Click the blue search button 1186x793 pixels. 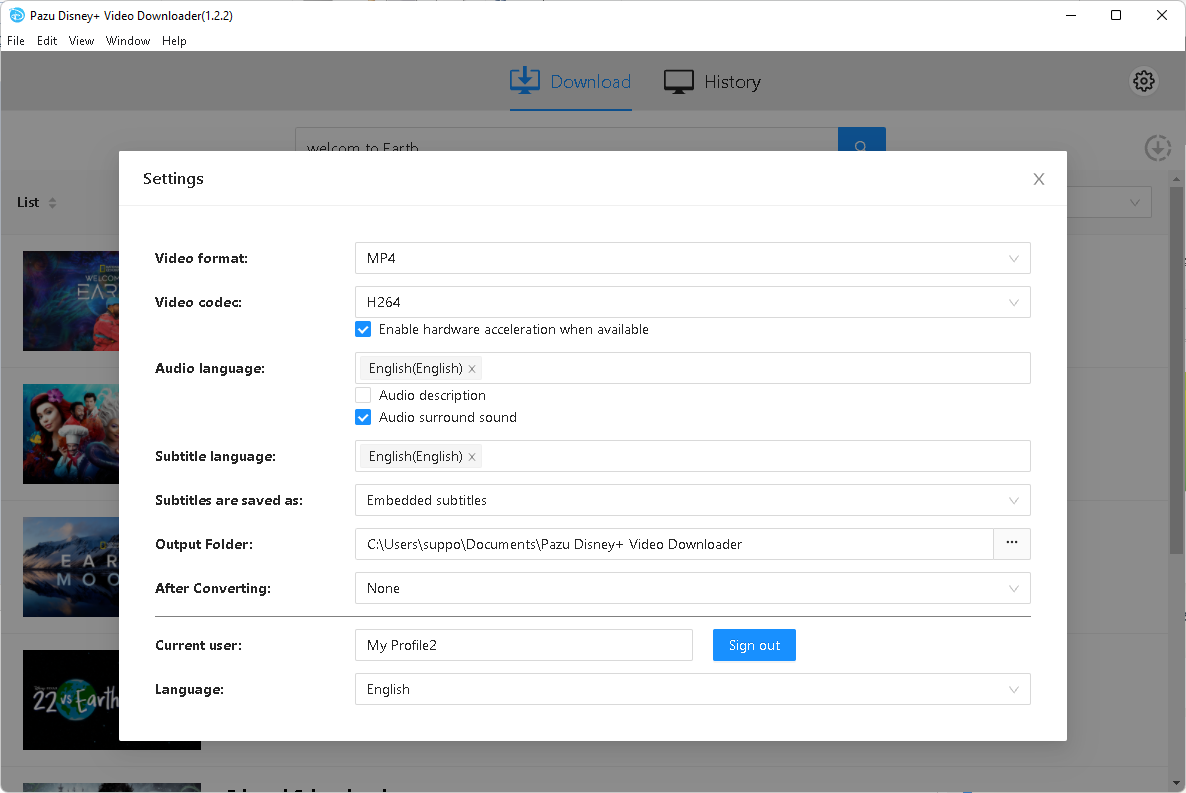click(862, 140)
